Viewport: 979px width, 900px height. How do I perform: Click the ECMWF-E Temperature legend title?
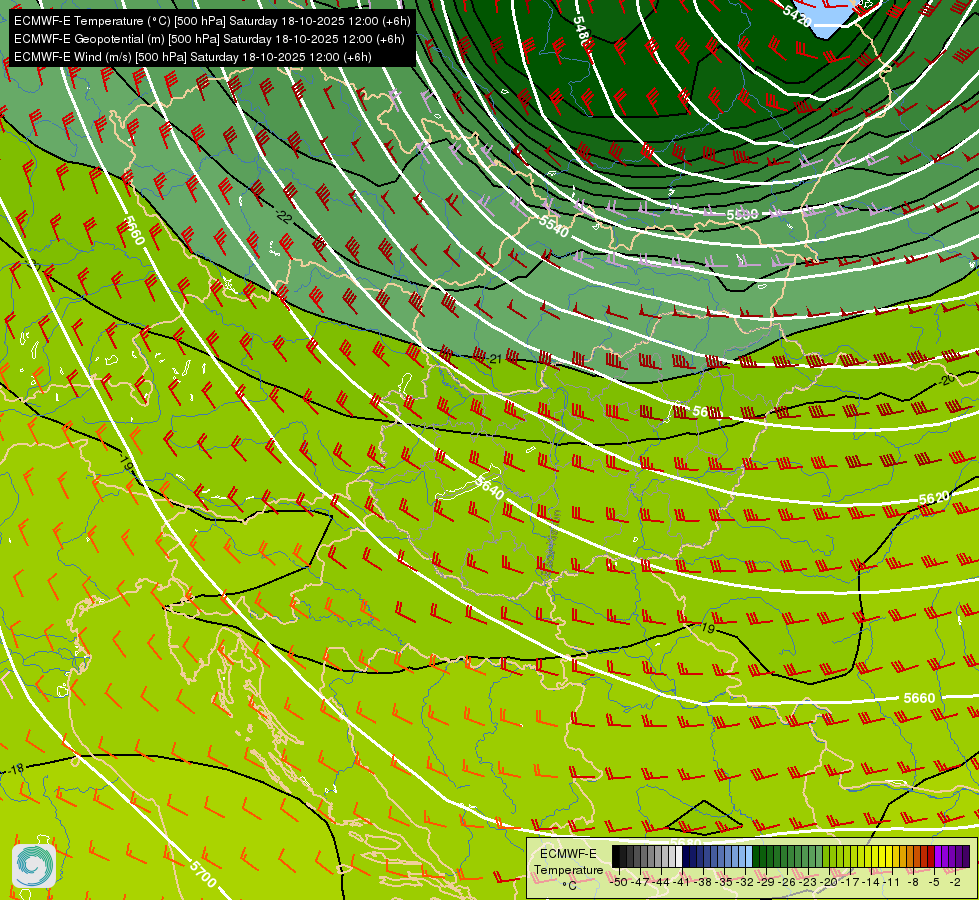[569, 861]
